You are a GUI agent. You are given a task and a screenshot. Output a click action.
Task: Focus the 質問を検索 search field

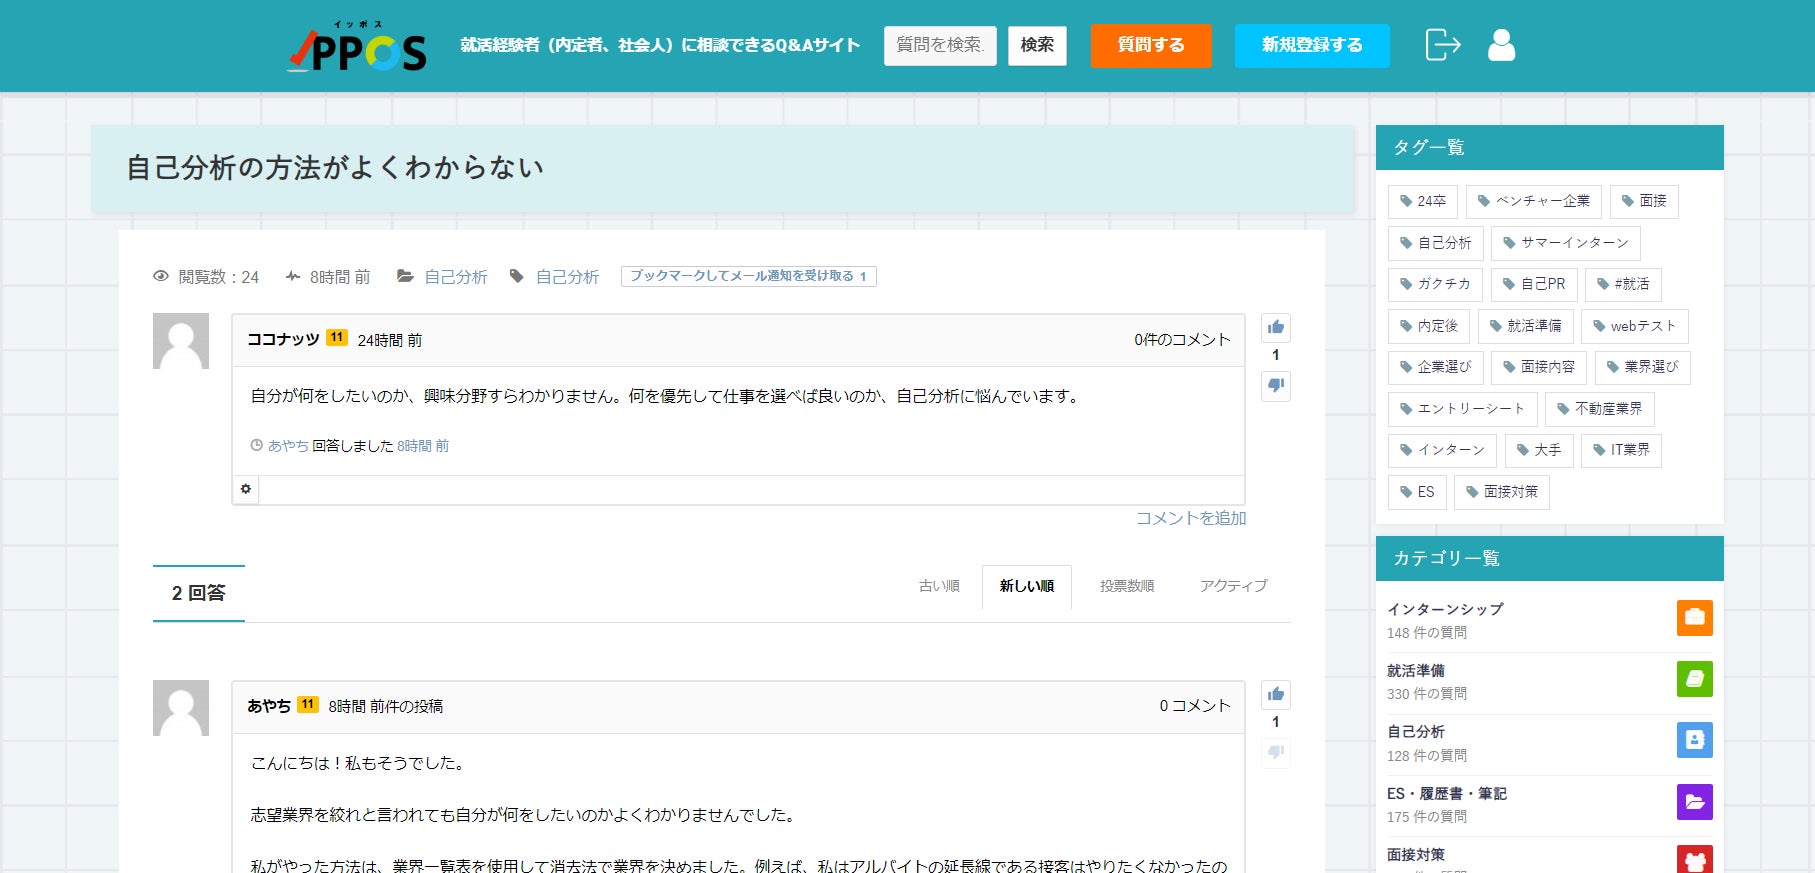point(940,46)
